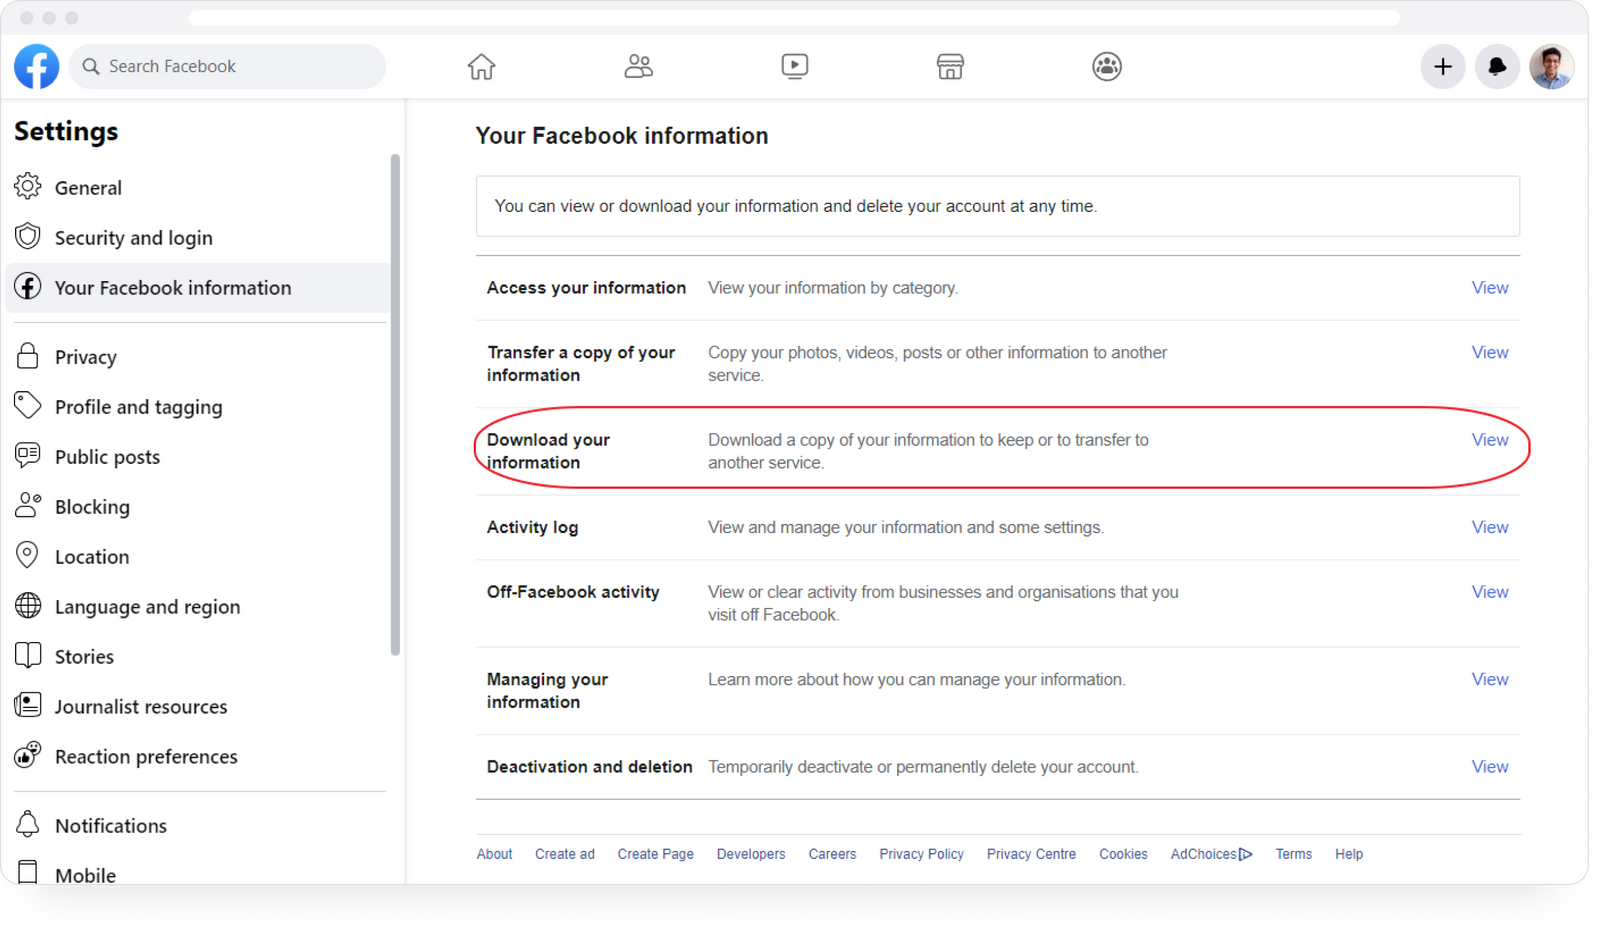Open Deactivation and deletion options
Viewport: 1600px width, 941px height.
click(1489, 766)
